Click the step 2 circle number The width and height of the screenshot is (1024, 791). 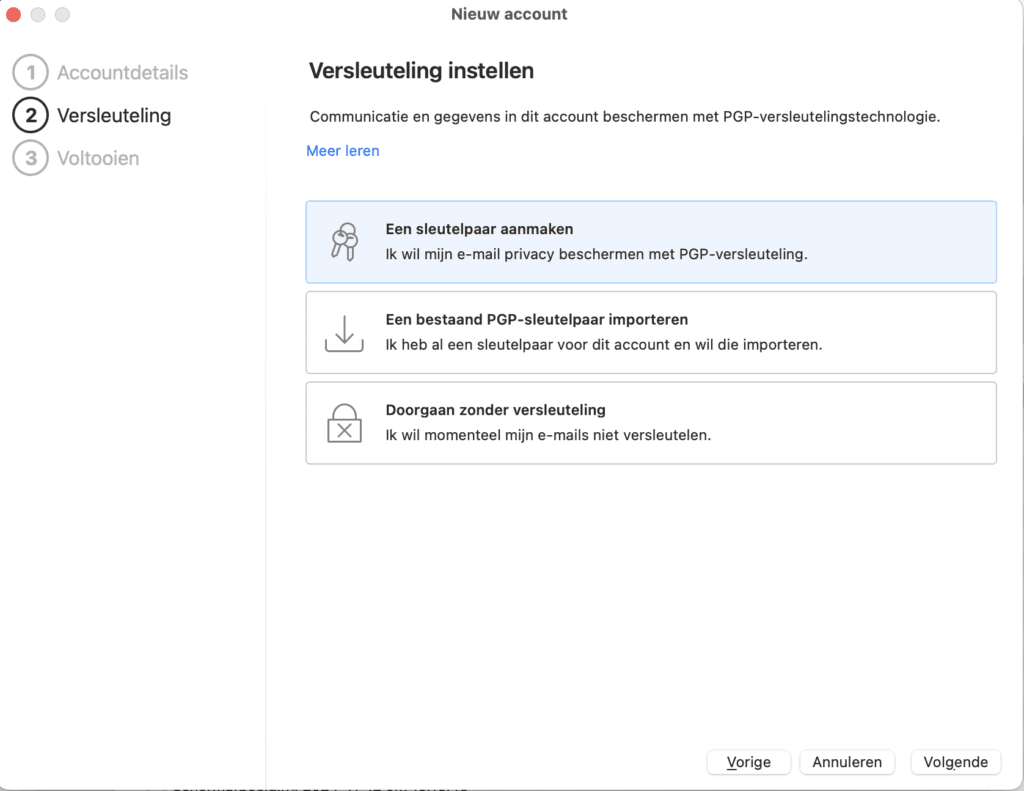[31, 116]
